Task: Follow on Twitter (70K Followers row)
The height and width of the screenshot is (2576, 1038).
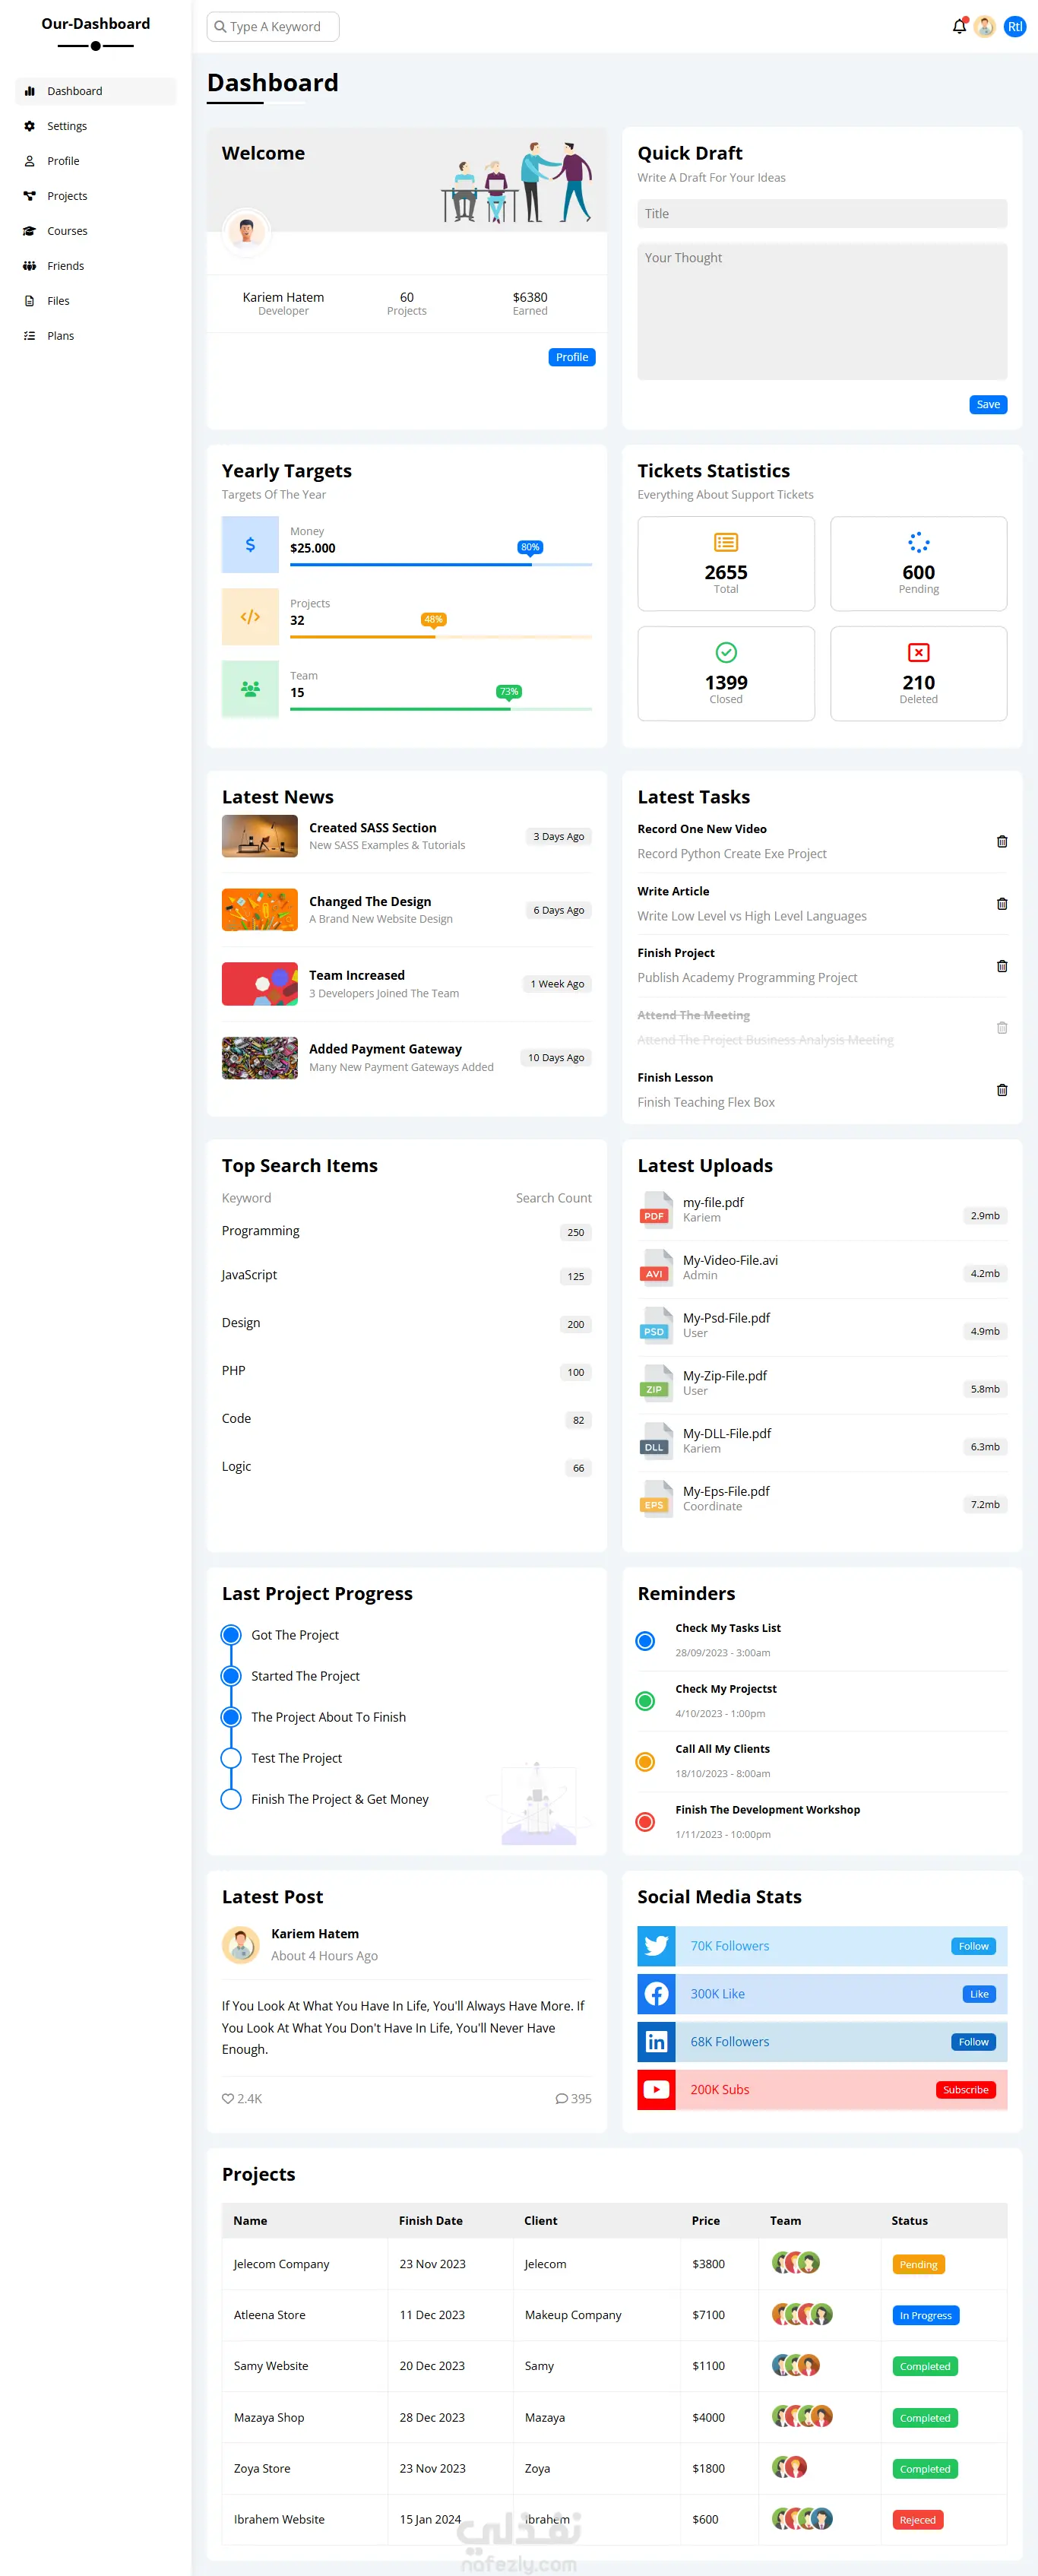Action: point(973,1946)
